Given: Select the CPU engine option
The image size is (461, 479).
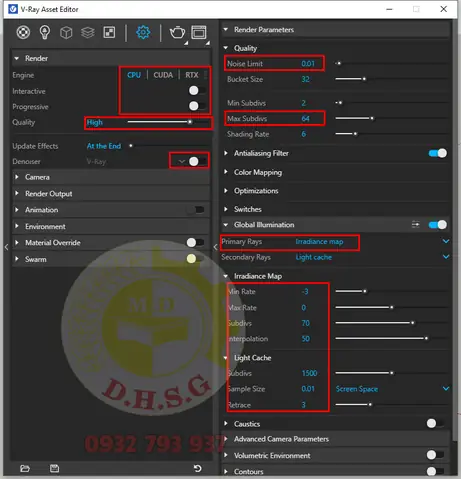Looking at the screenshot, I should [x=134, y=75].
